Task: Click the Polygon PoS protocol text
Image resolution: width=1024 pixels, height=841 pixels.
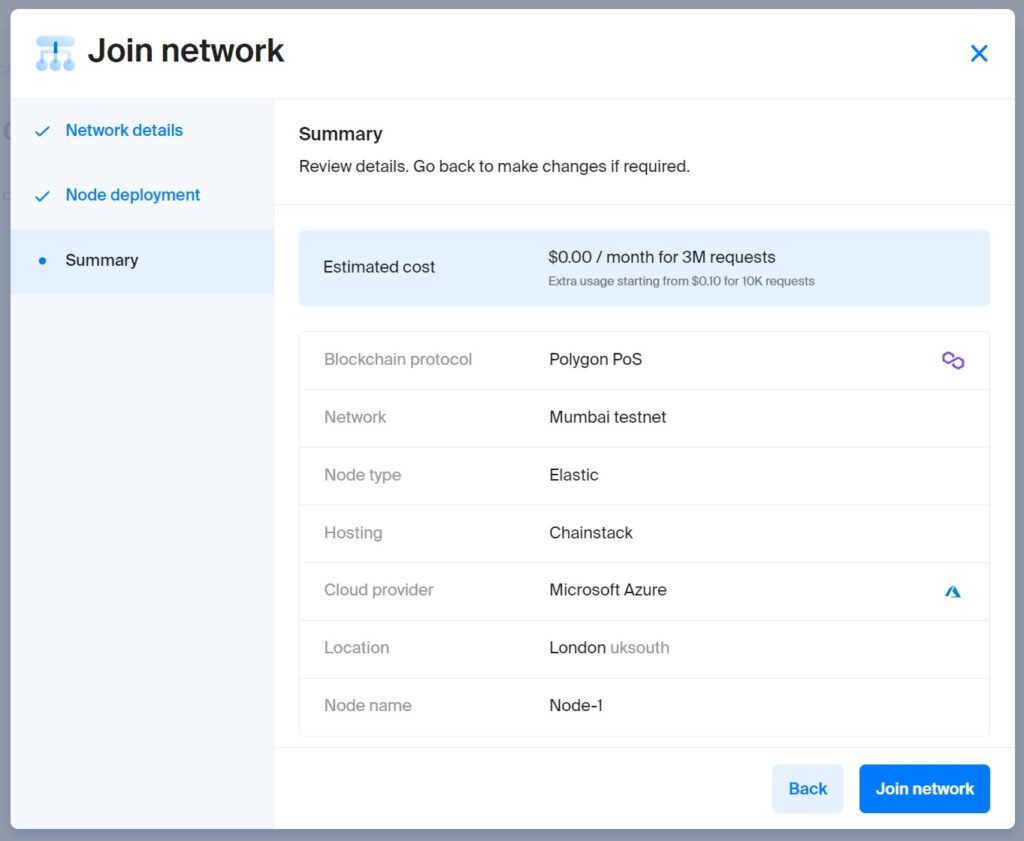Action: 595,359
